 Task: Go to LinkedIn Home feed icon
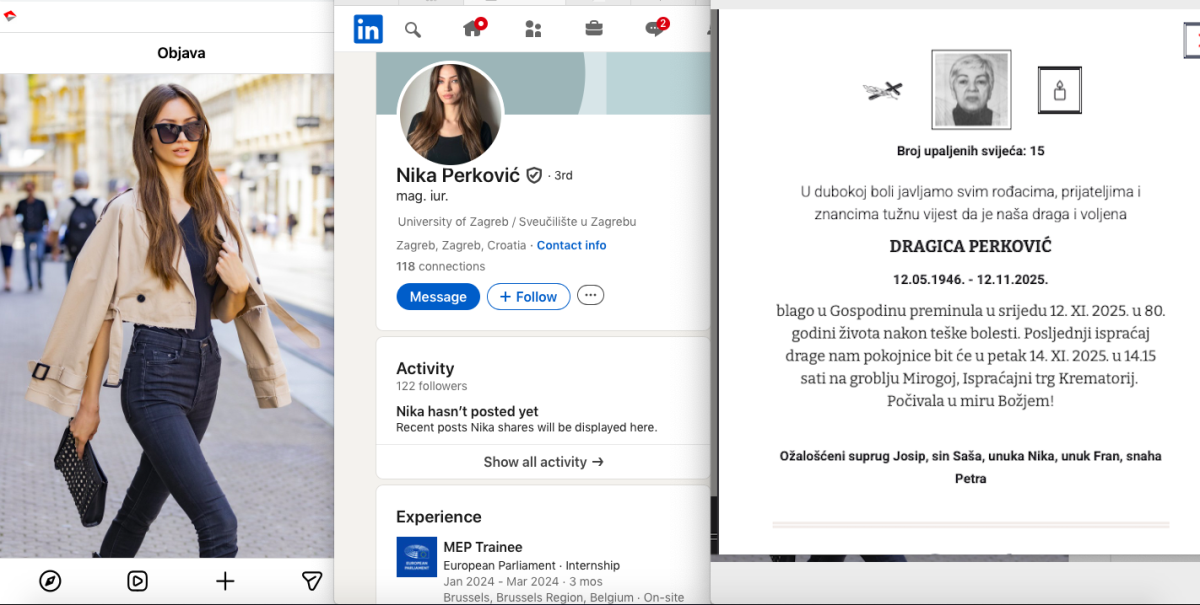tap(473, 29)
